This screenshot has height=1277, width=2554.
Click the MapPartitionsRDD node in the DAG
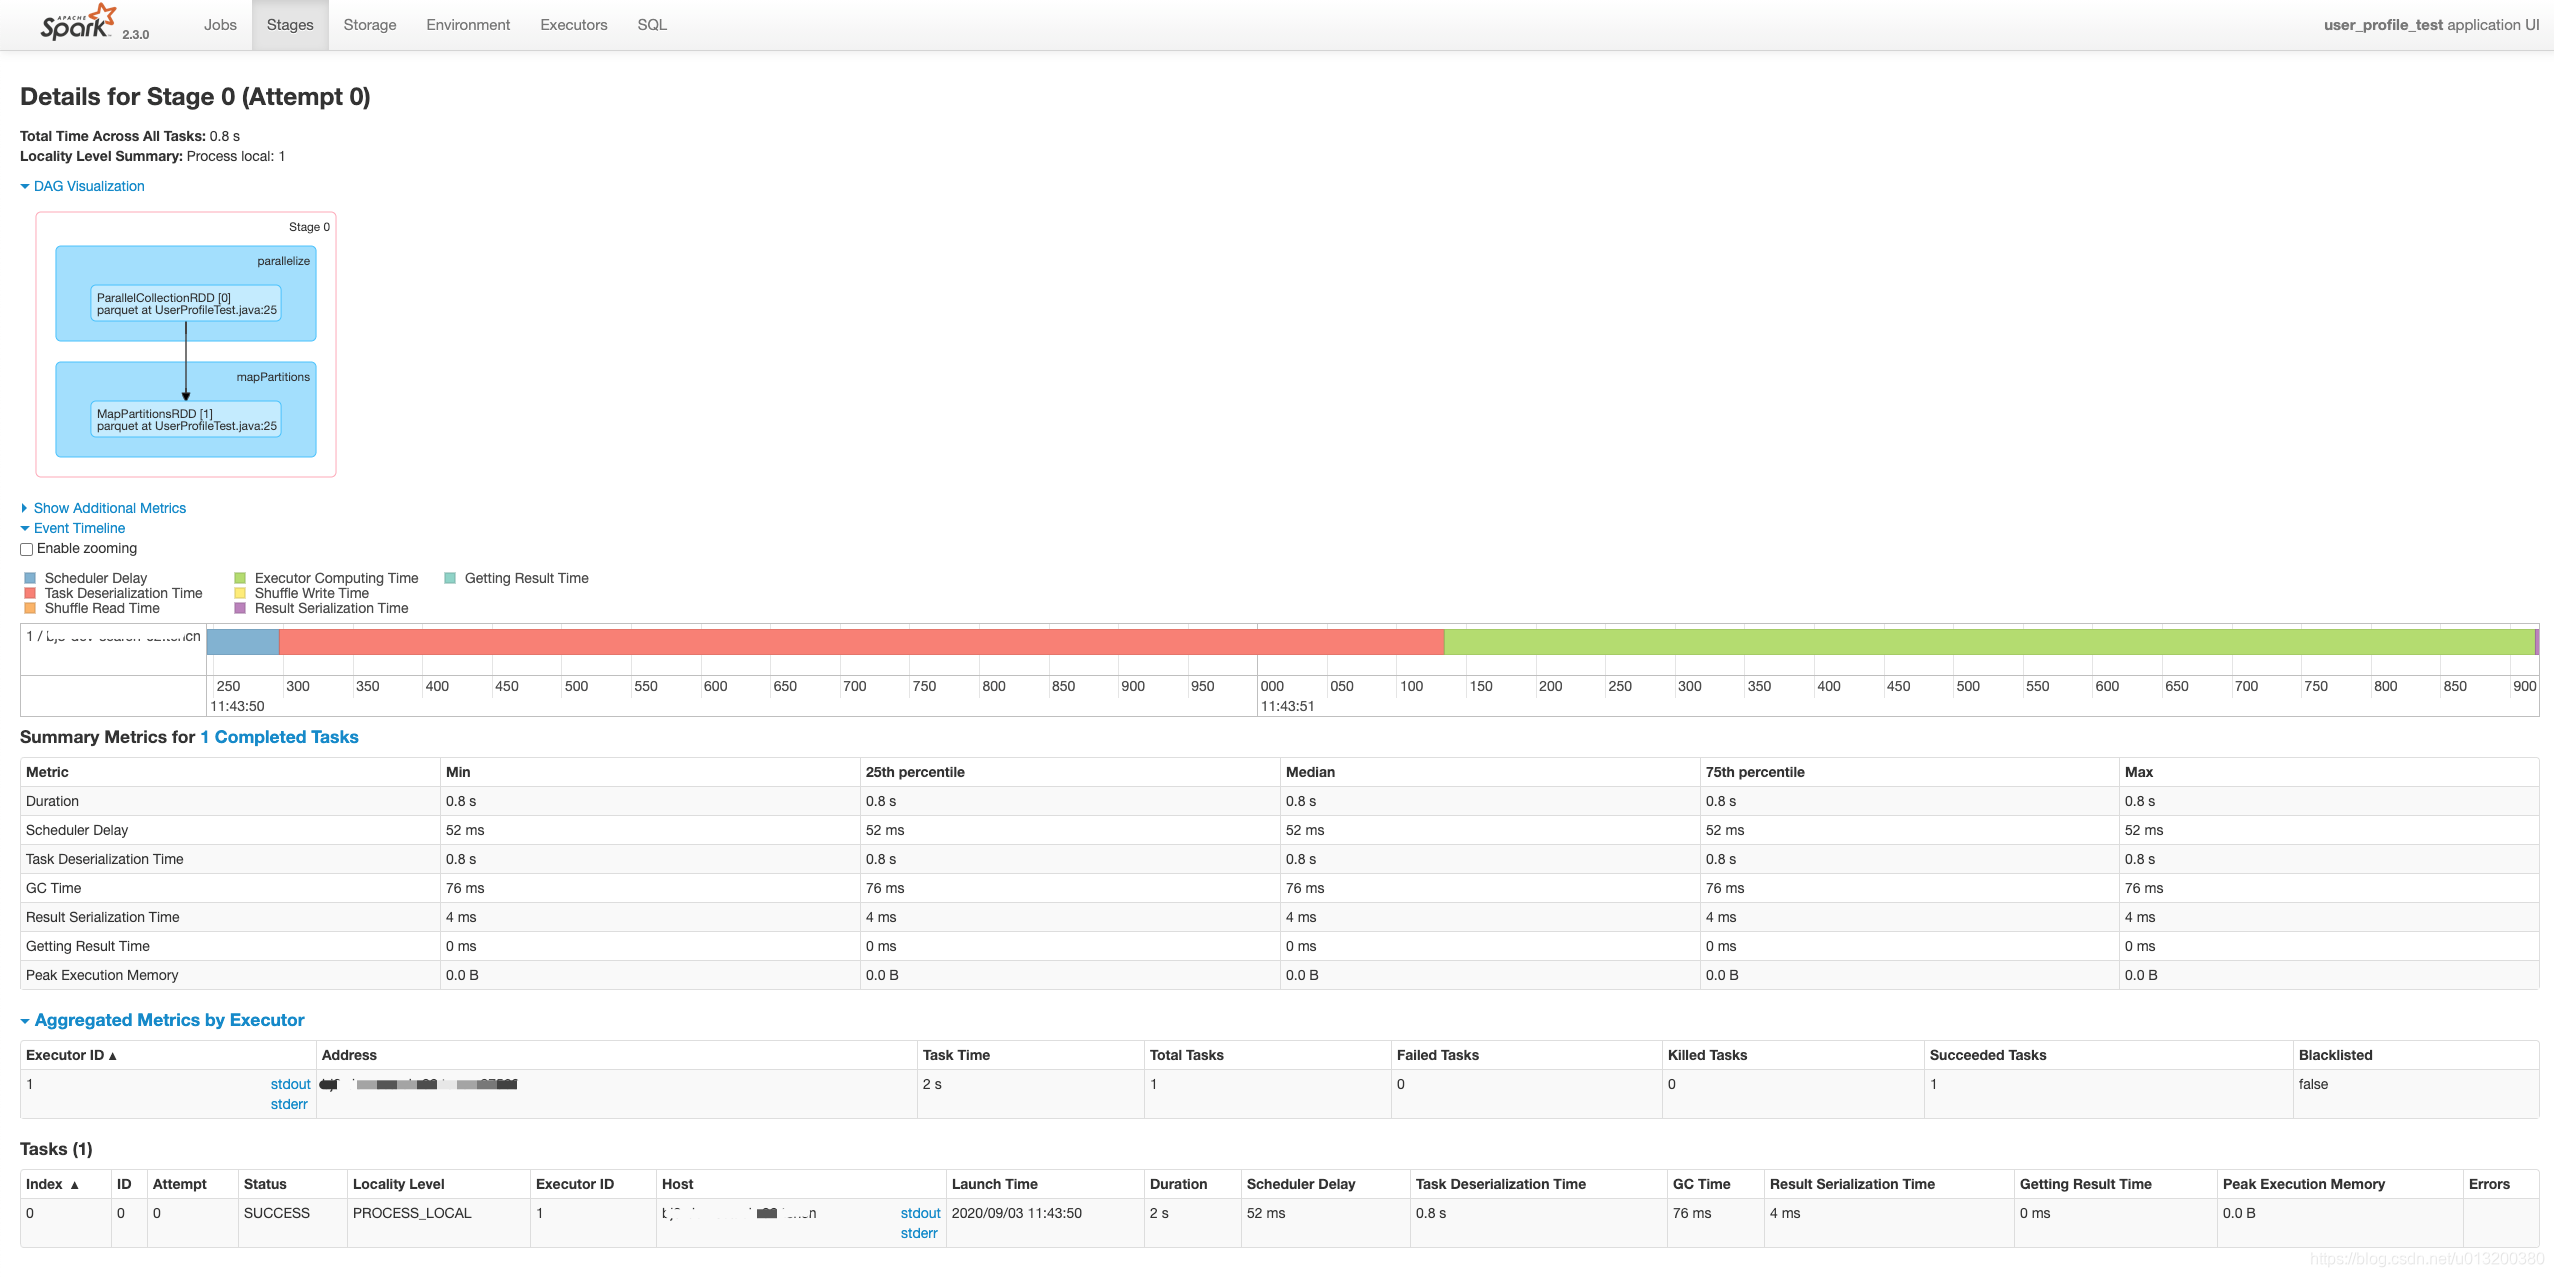tap(186, 420)
